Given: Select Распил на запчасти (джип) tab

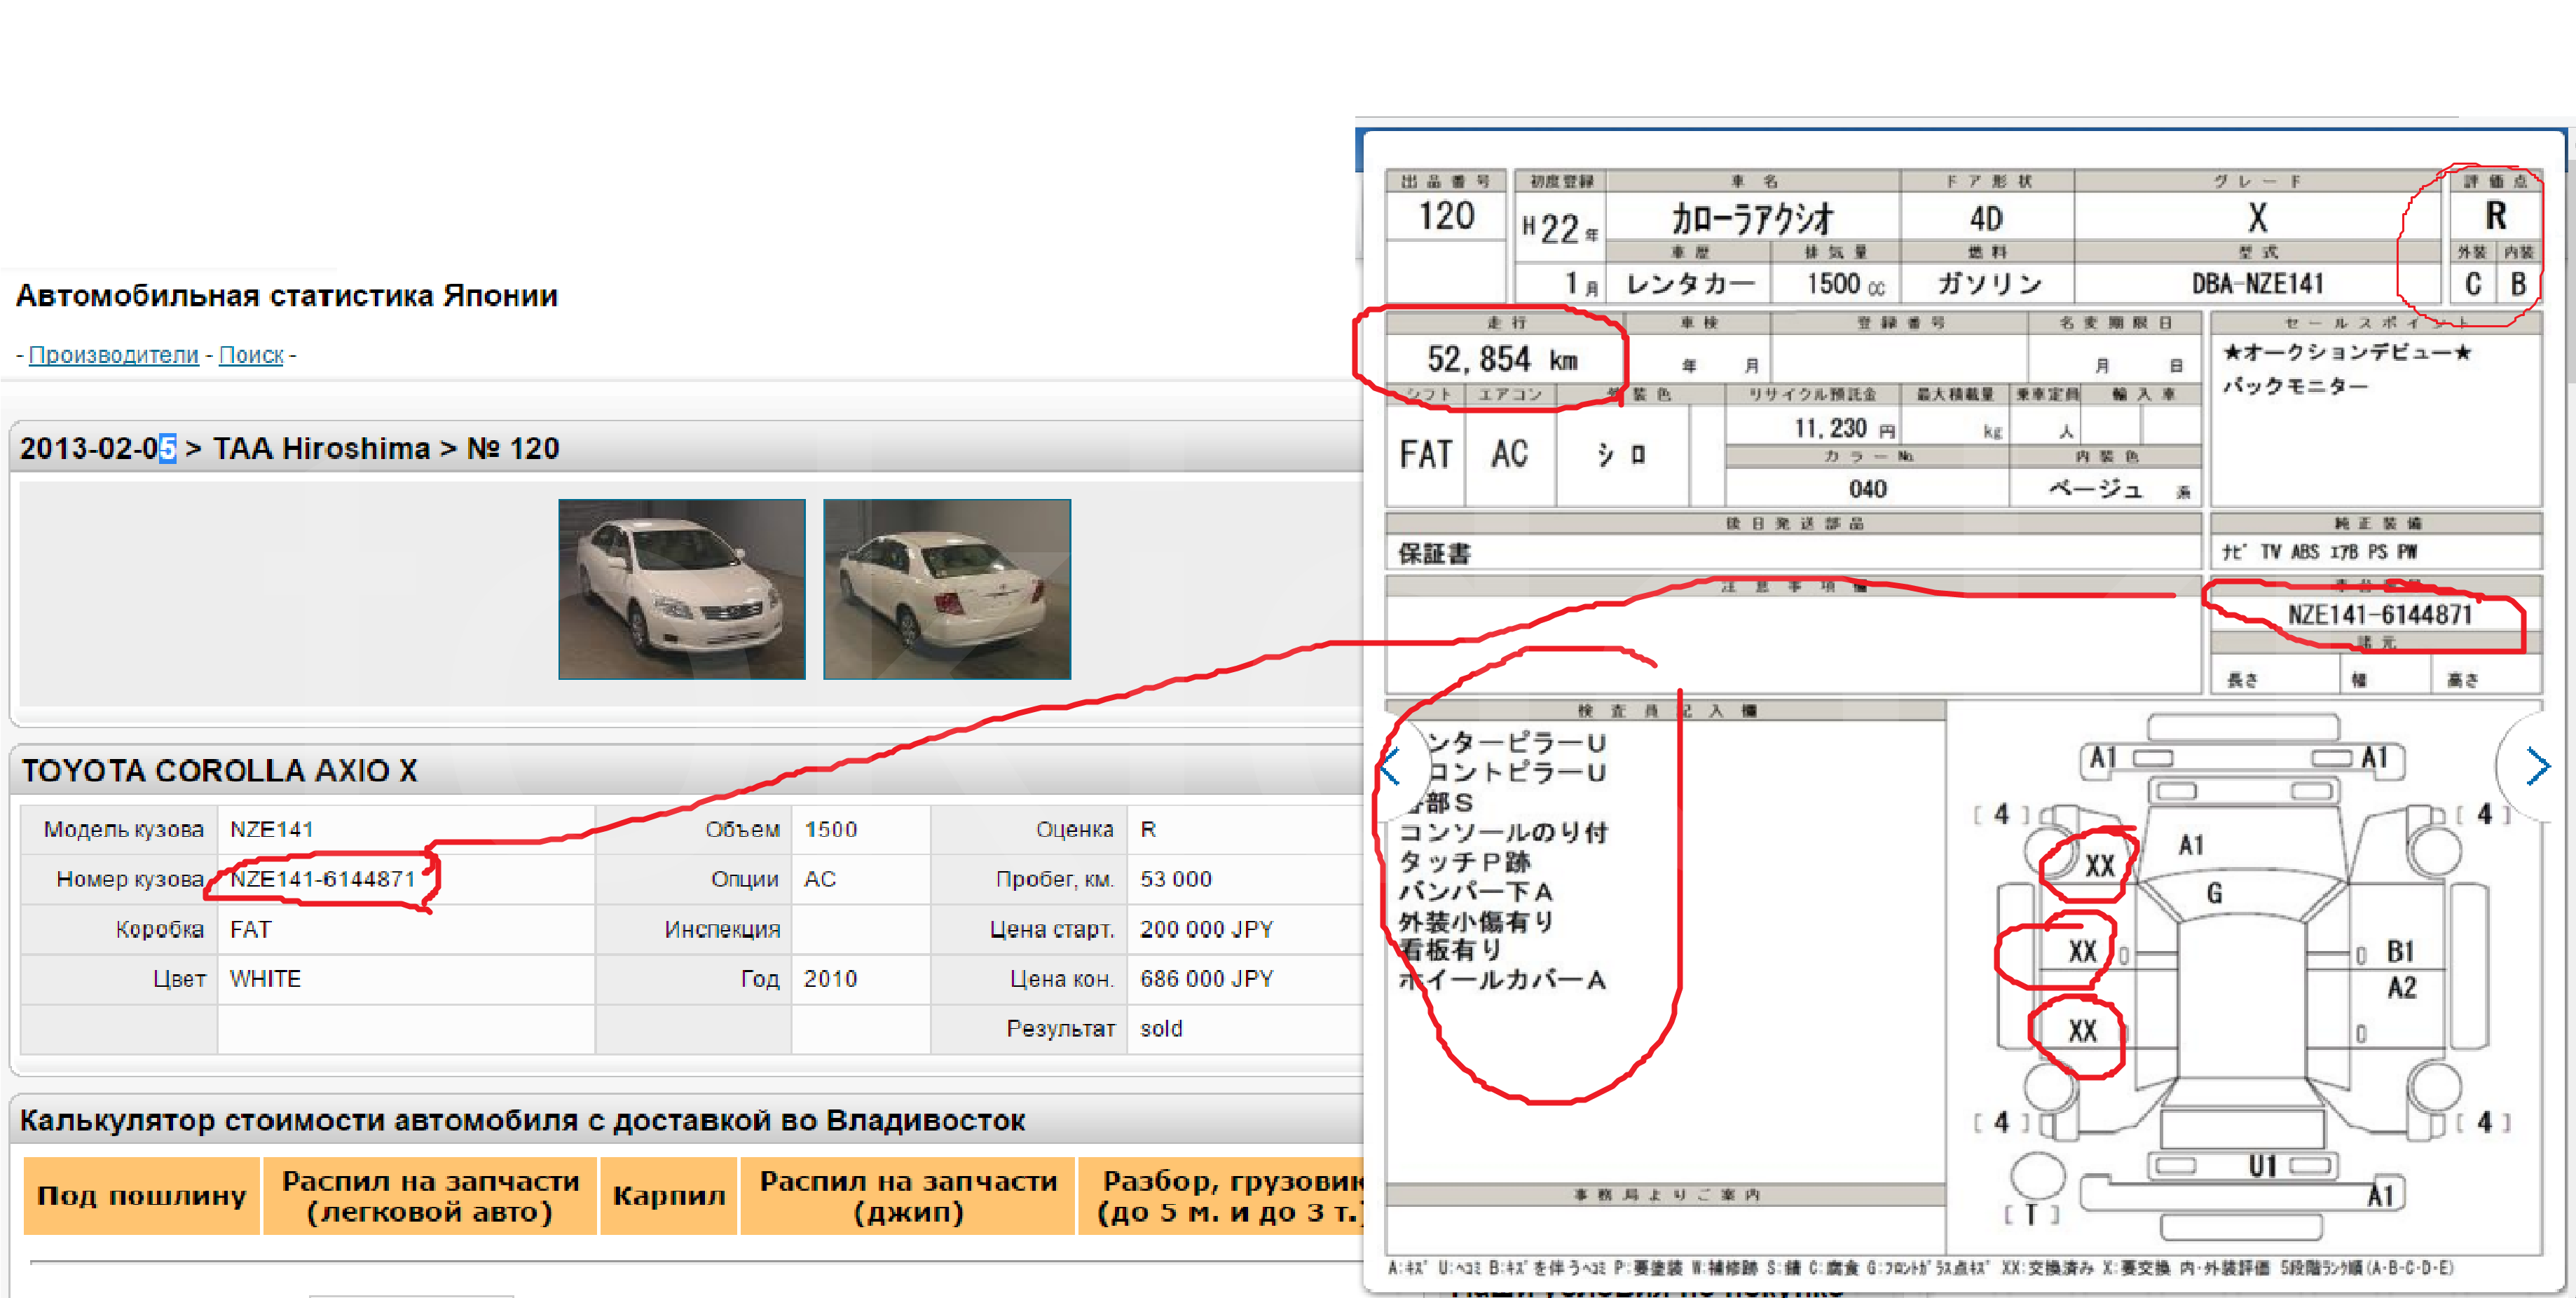Looking at the screenshot, I should pyautogui.click(x=908, y=1196).
